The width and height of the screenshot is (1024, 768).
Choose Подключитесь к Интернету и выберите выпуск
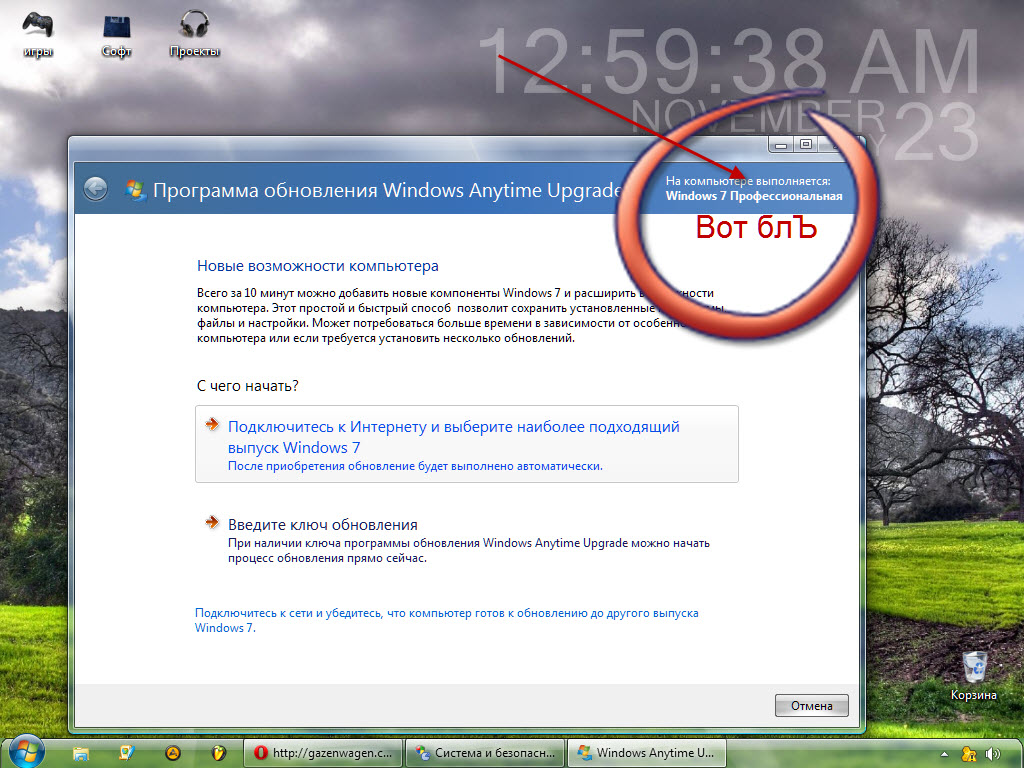(466, 444)
